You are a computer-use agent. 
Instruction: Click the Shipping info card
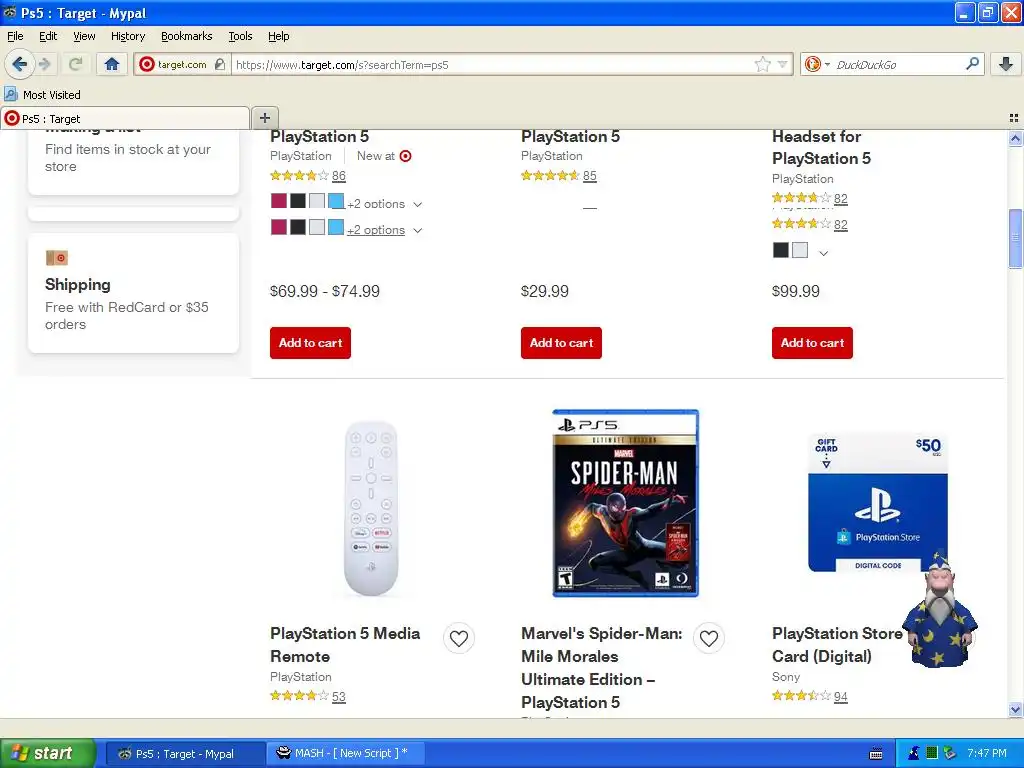coord(133,293)
